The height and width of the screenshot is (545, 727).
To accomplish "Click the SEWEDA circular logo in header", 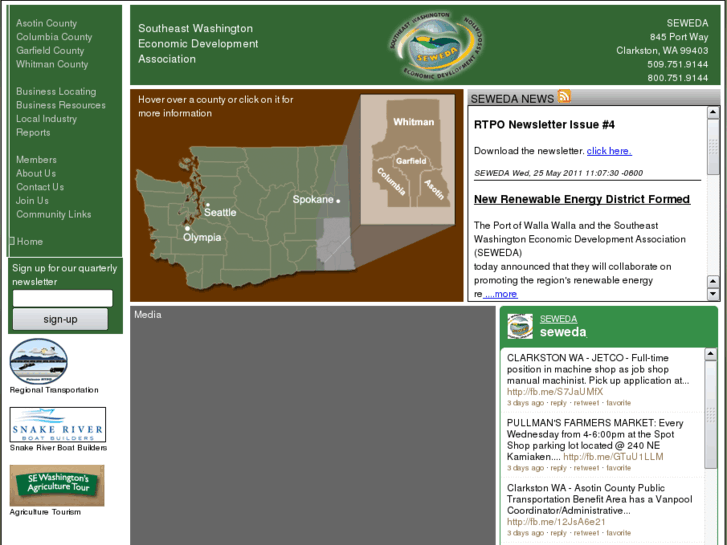I will tap(436, 45).
